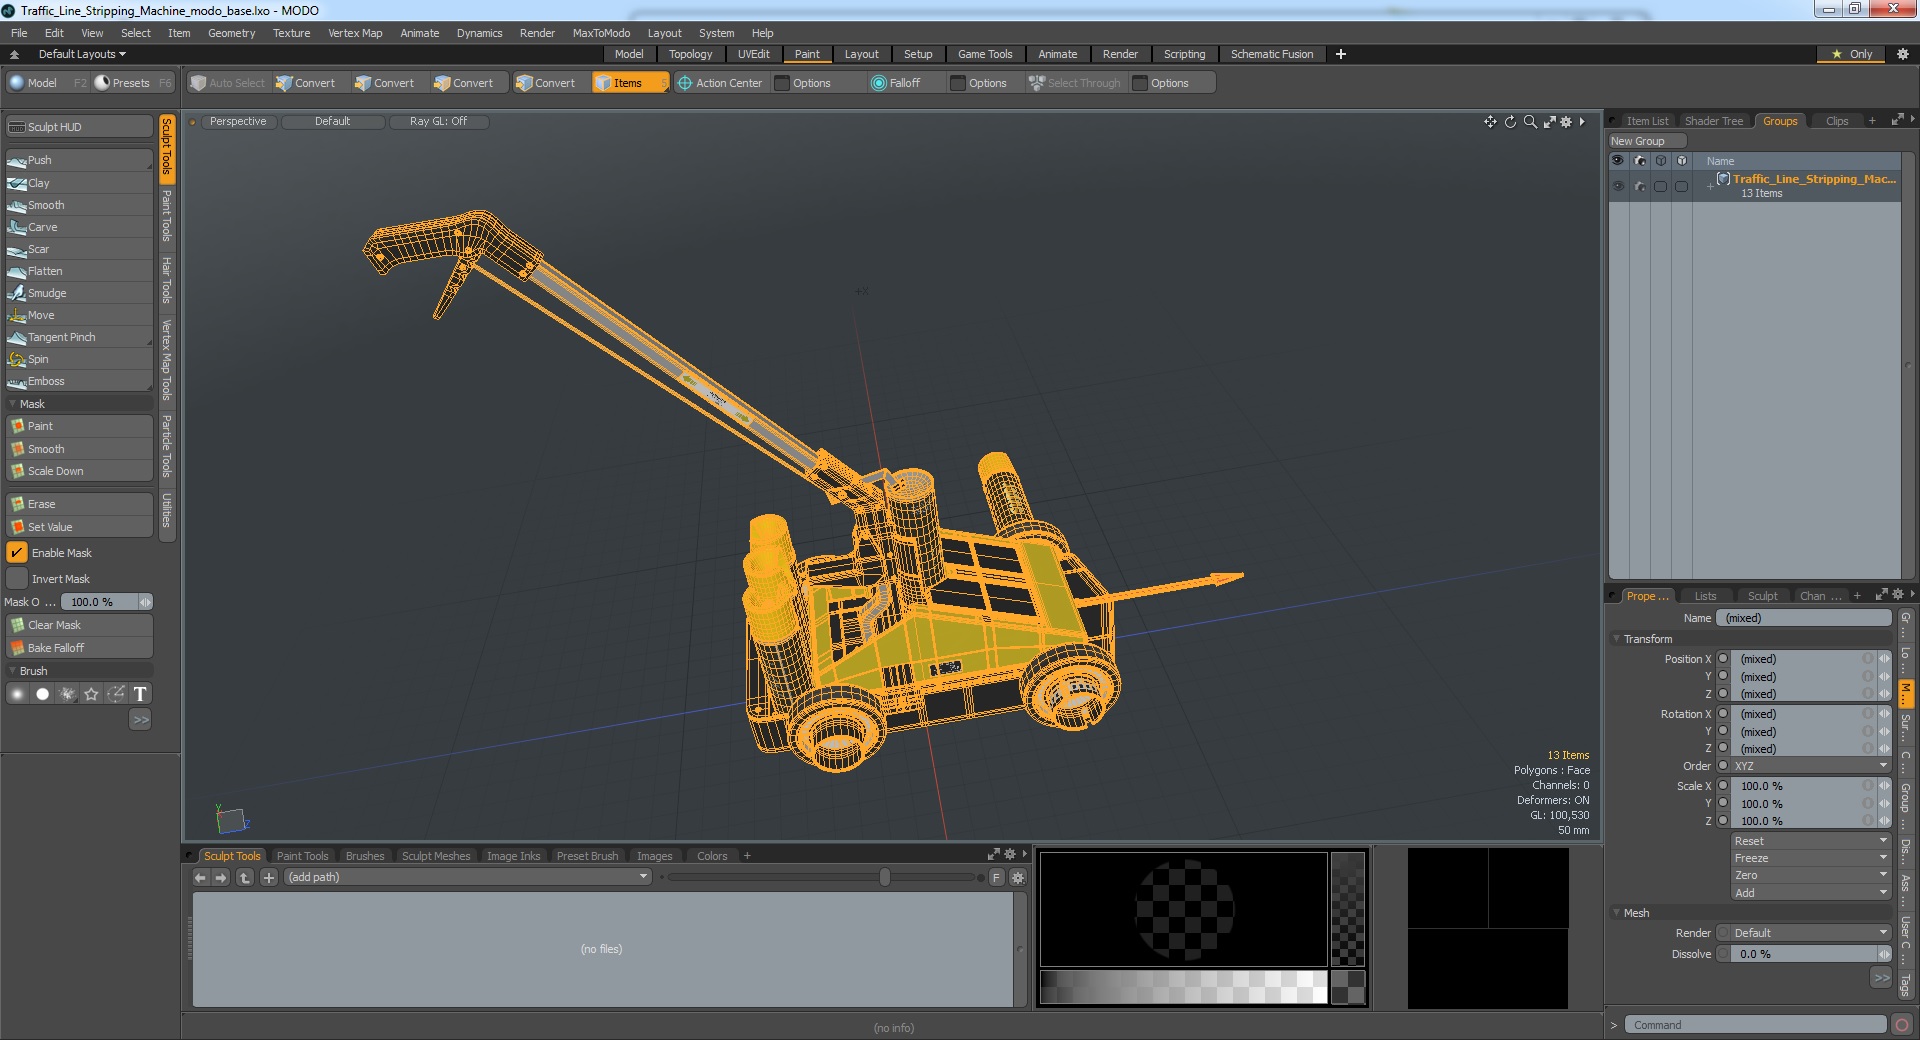
Task: Adjust the Mask Opacity 100.0 % slider
Action: pos(106,602)
